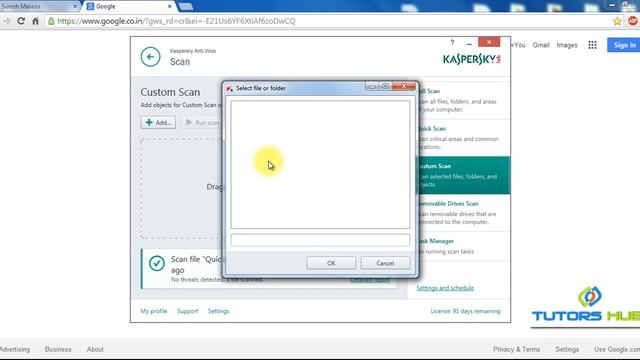Open the Business link in Google footer
The width and height of the screenshot is (640, 360).
click(58, 349)
